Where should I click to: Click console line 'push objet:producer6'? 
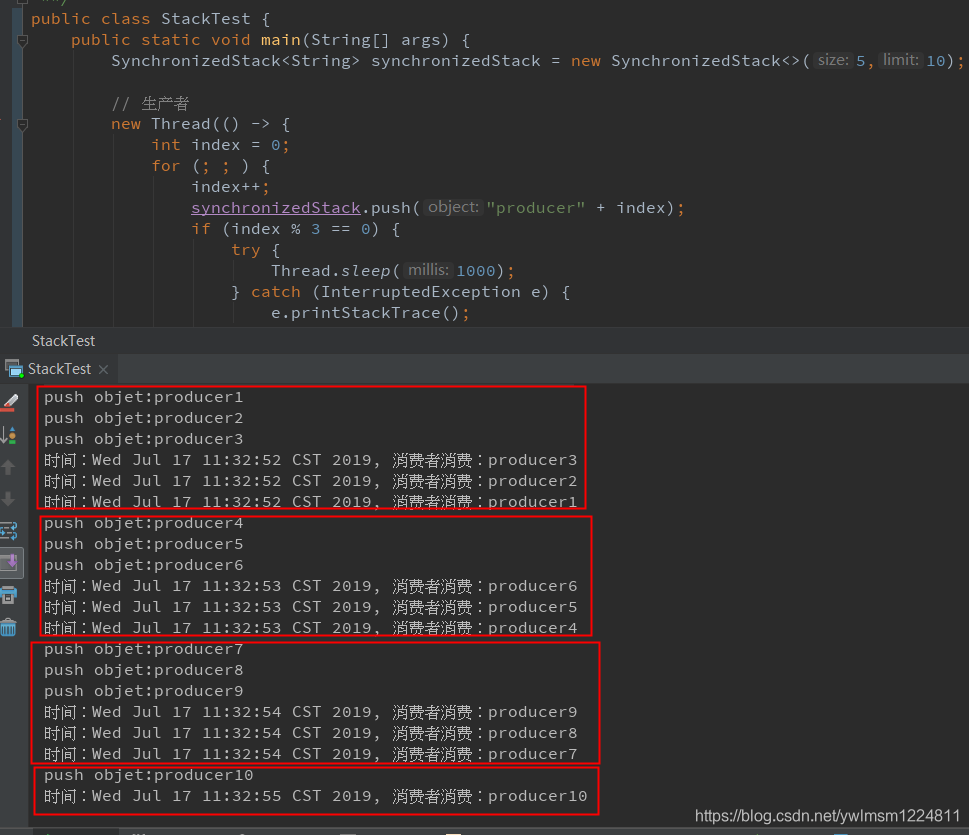(143, 566)
